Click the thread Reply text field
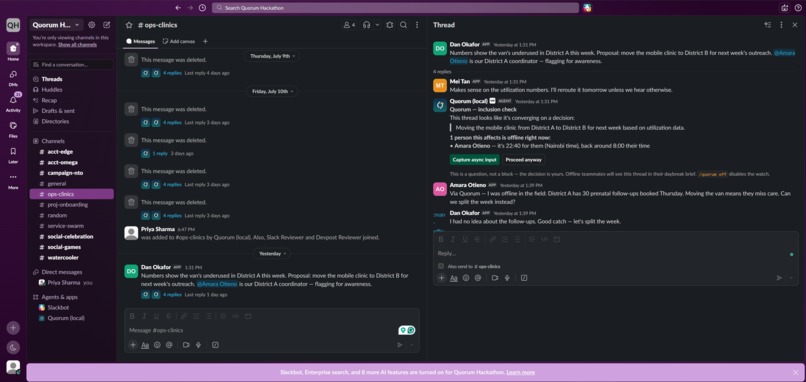 pyautogui.click(x=612, y=253)
